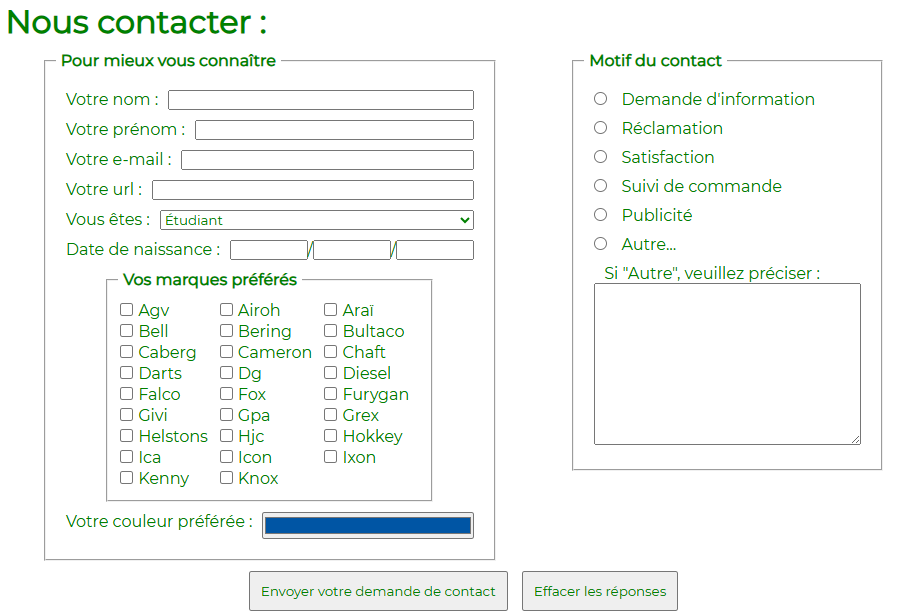Select the Autre... radio option
917x615 pixels.
601,244
